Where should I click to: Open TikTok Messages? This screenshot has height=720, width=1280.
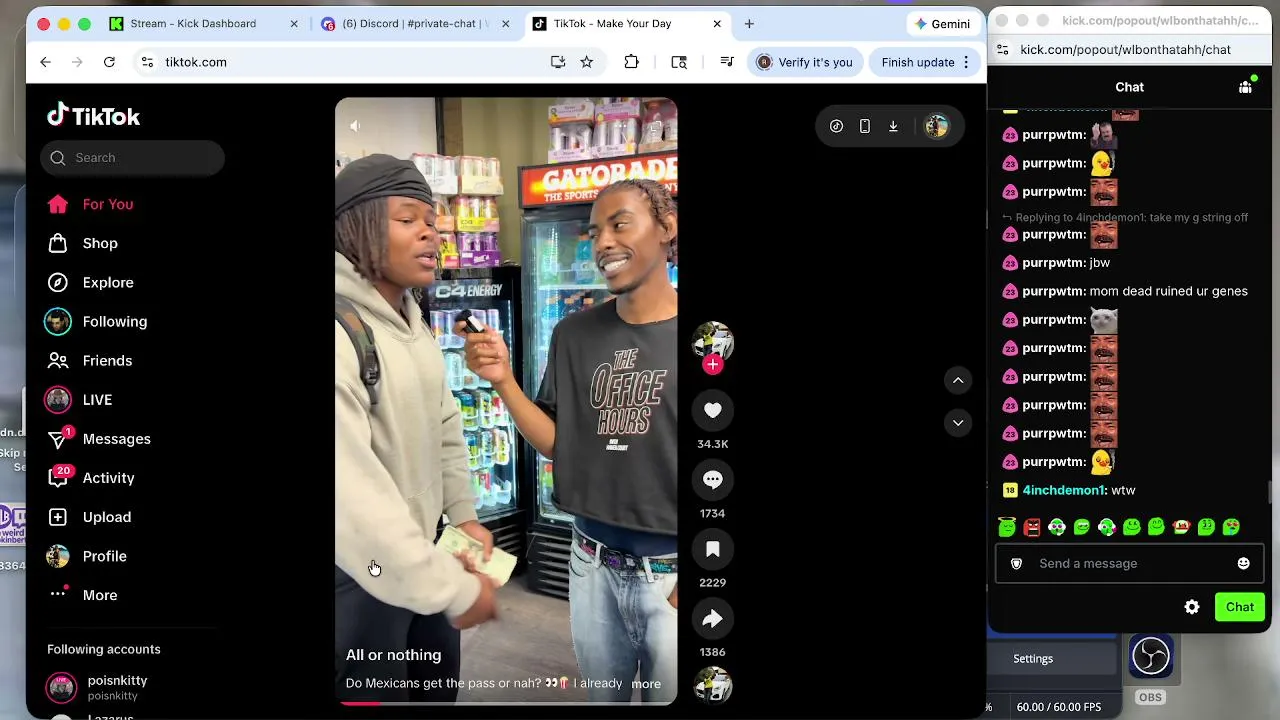99,439
